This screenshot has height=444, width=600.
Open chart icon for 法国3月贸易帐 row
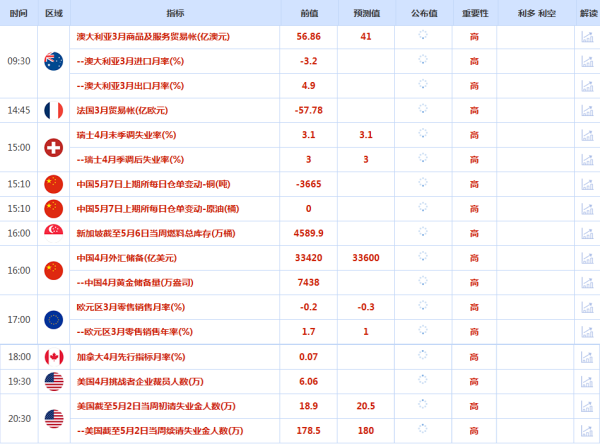coord(587,110)
